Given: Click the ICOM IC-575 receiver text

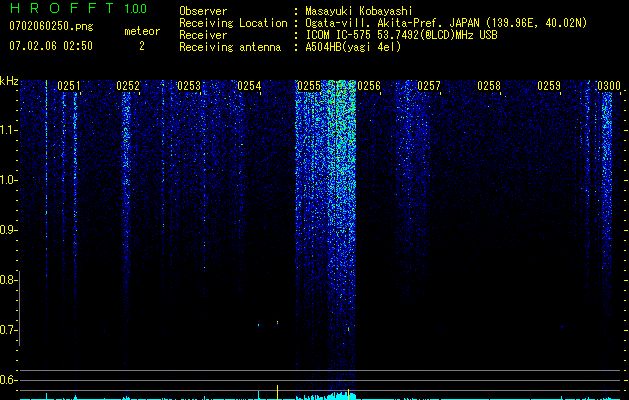Looking at the screenshot, I should [401, 35].
